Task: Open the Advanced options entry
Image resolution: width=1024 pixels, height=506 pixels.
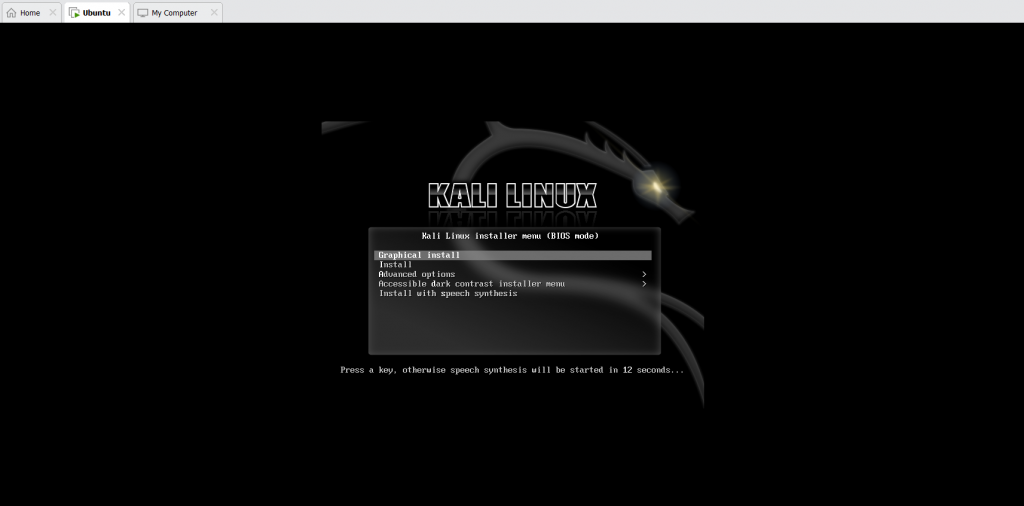Action: (x=513, y=274)
